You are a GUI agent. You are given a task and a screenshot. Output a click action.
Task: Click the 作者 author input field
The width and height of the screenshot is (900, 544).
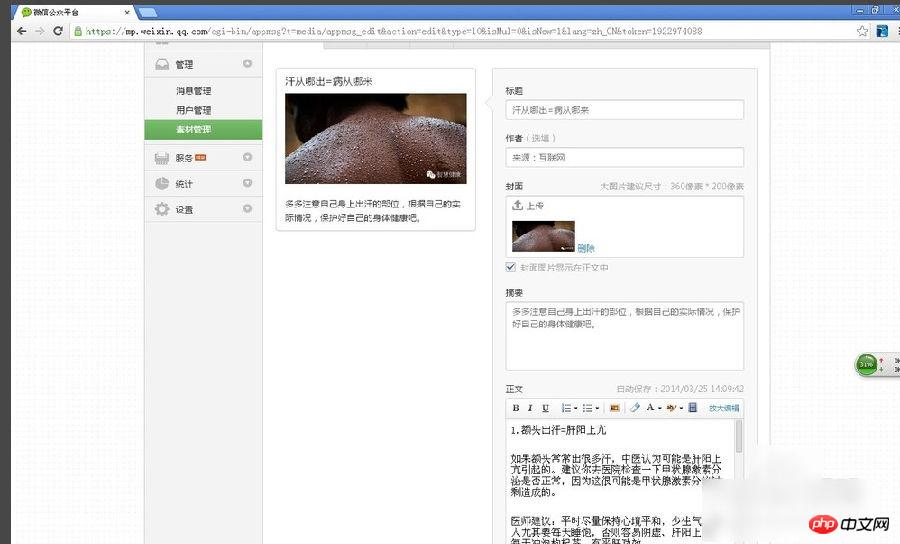(624, 157)
